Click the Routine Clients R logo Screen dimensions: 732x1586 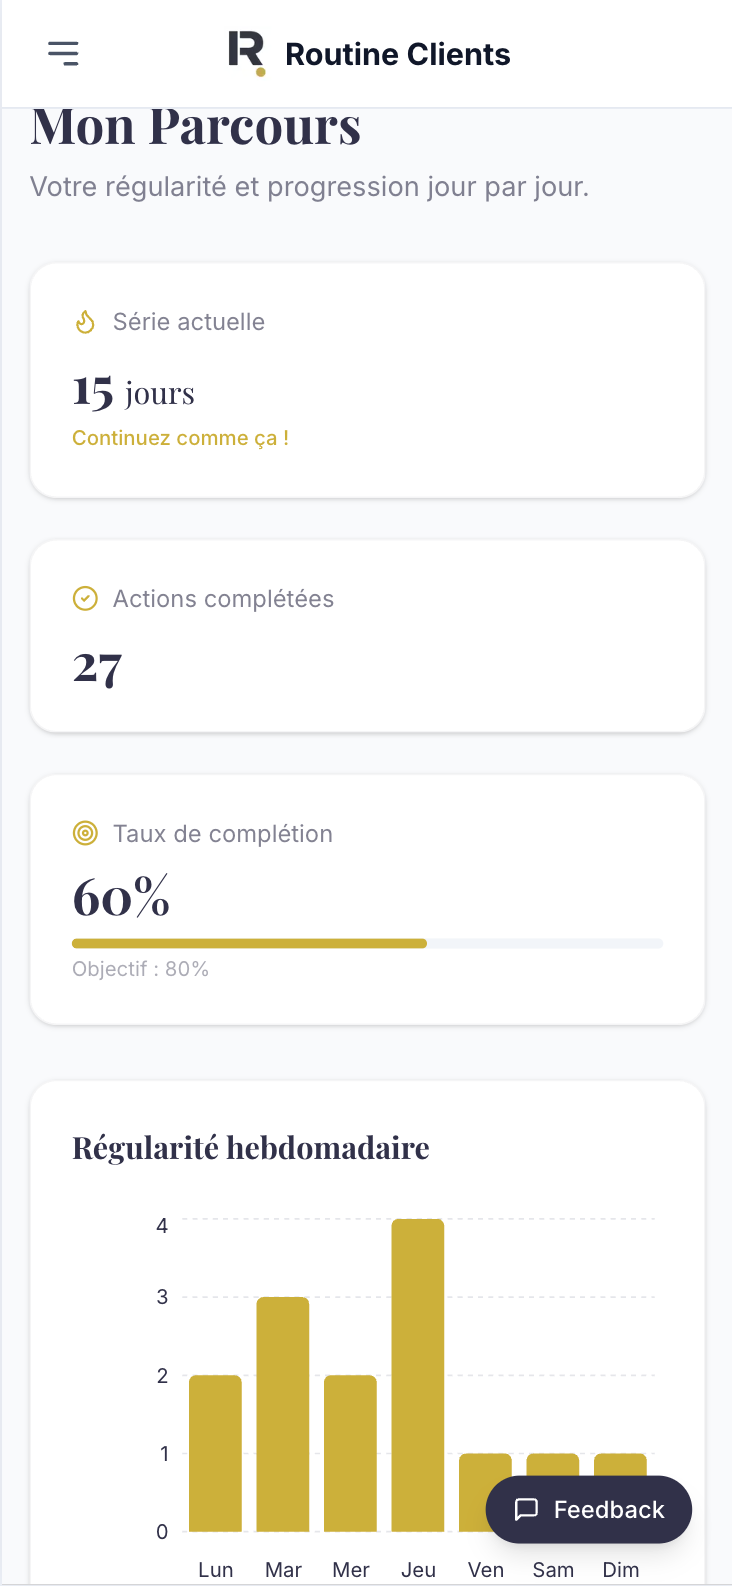pos(246,53)
